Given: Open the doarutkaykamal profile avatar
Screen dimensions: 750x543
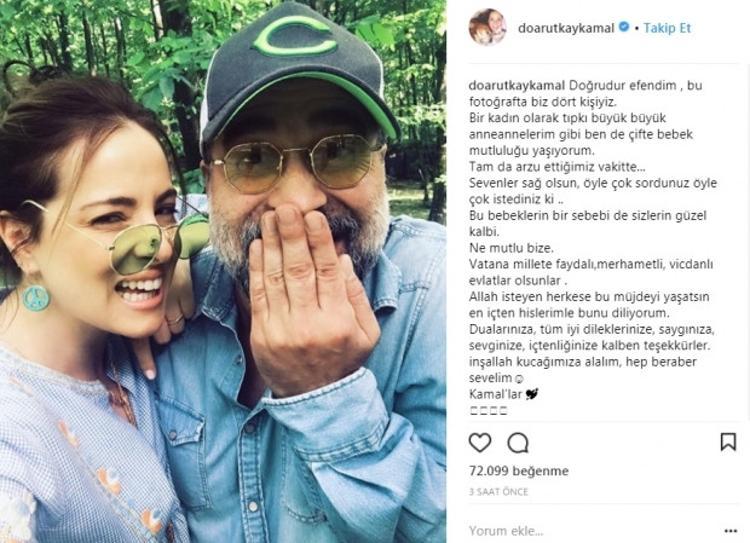Looking at the screenshot, I should pyautogui.click(x=487, y=27).
